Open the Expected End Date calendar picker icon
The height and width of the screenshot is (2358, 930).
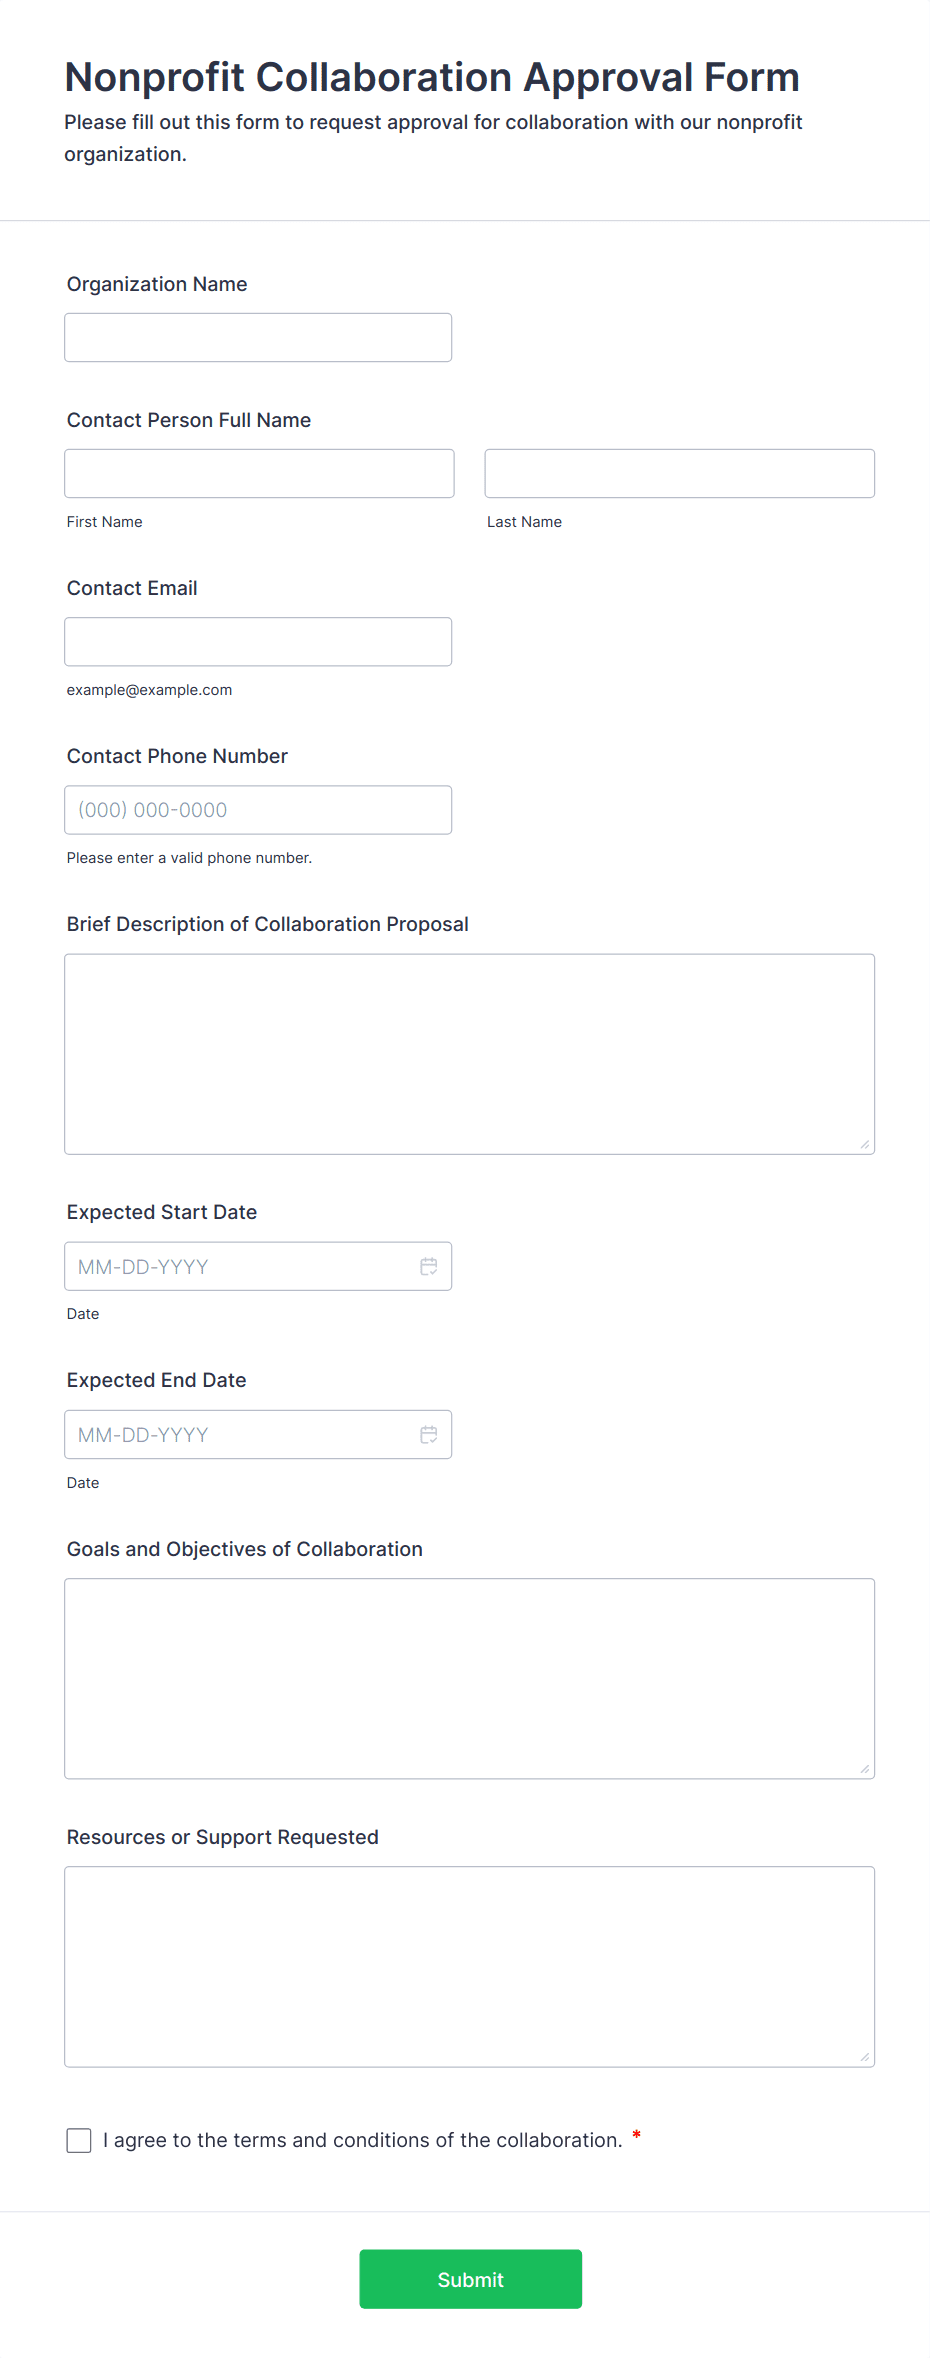click(x=428, y=1434)
